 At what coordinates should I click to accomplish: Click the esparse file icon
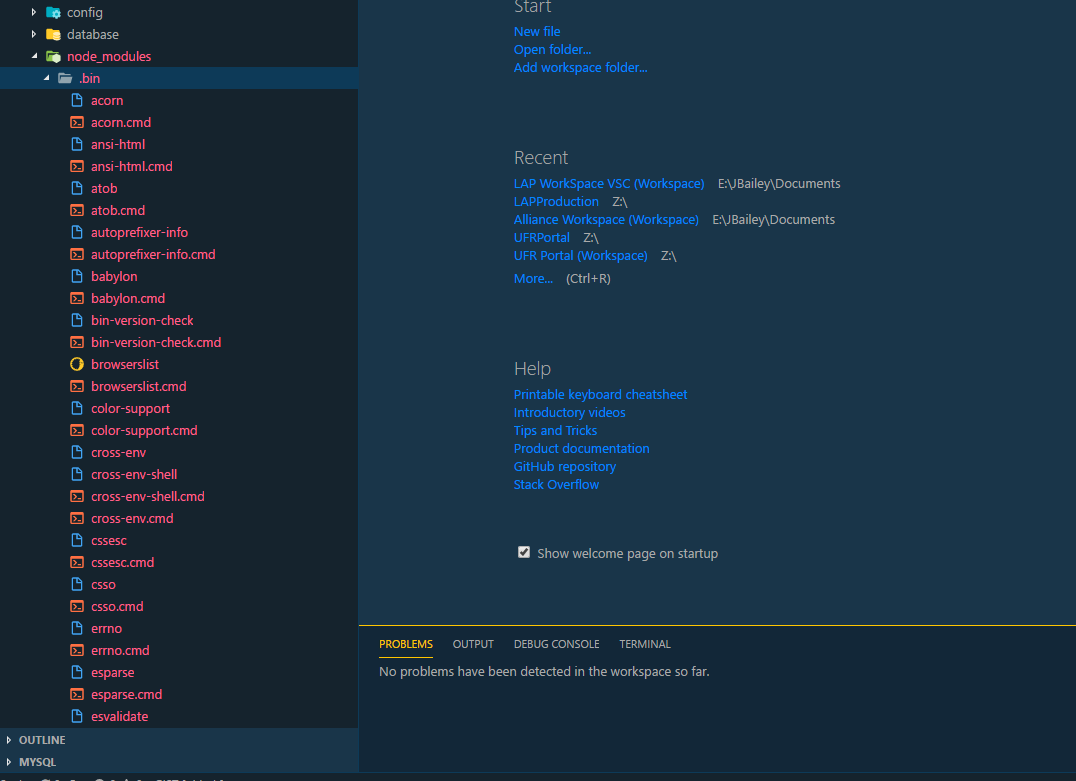click(x=78, y=672)
